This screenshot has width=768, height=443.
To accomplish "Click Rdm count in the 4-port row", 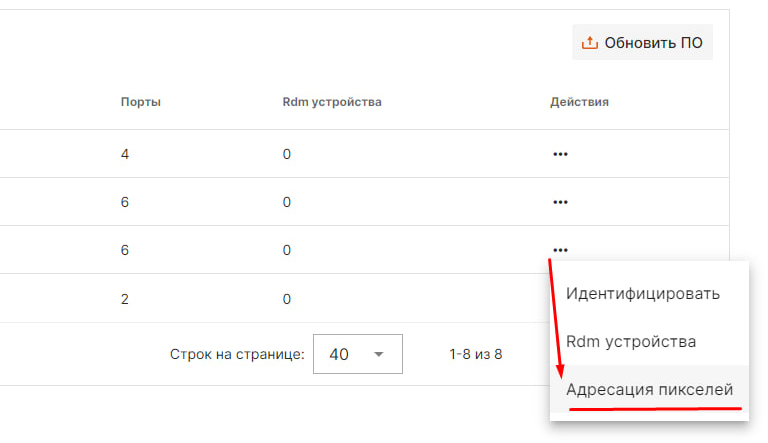I will (x=286, y=154).
